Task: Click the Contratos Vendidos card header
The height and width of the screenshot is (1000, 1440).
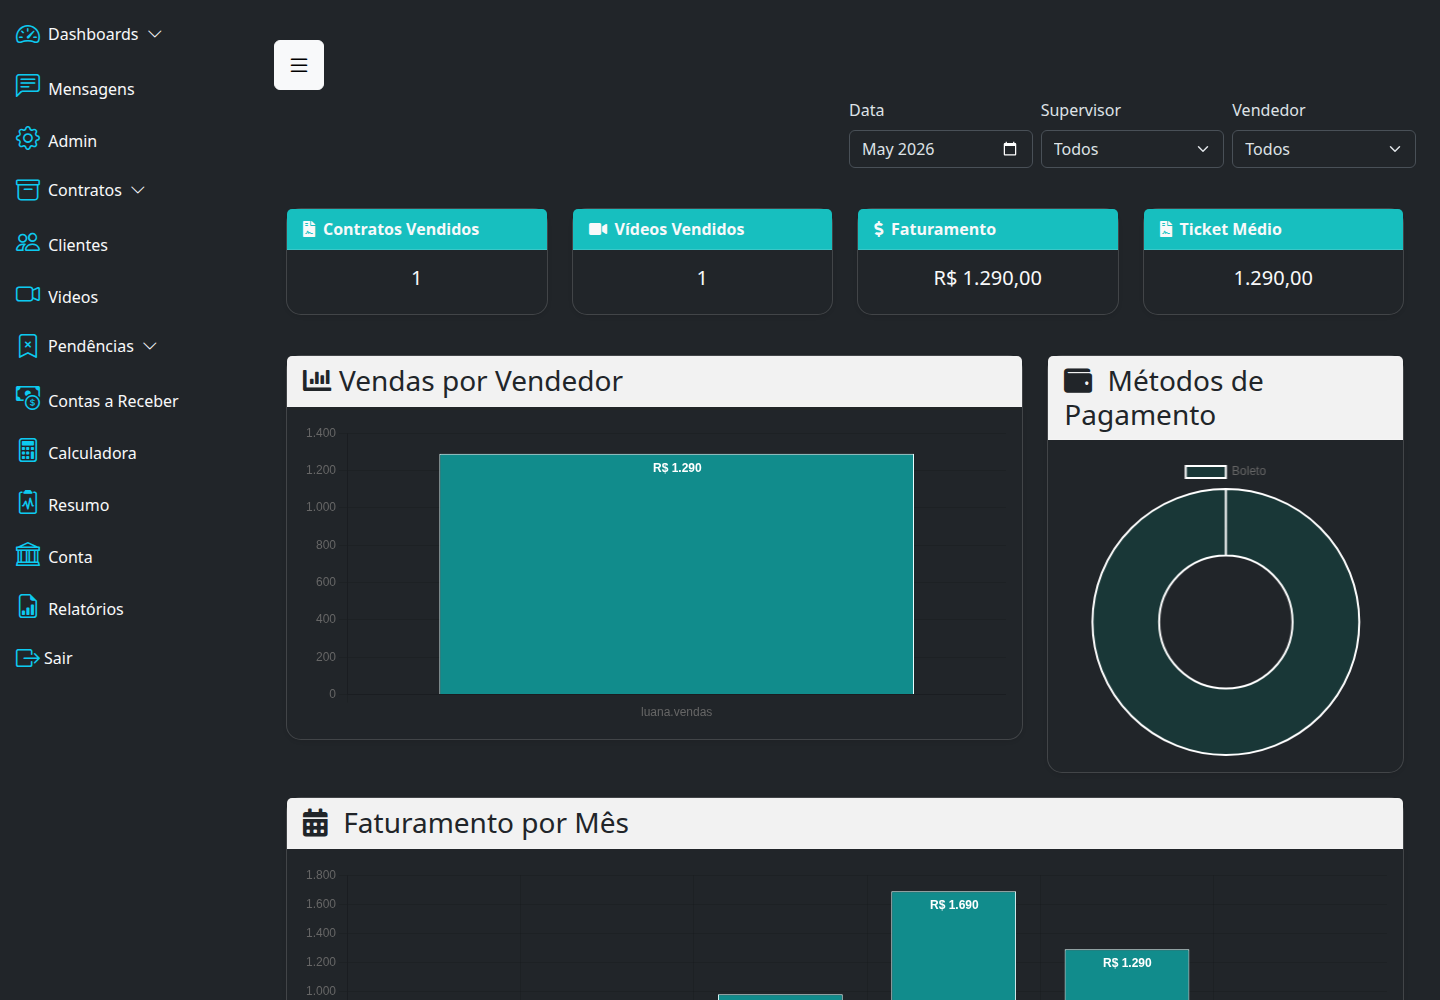Action: click(417, 229)
